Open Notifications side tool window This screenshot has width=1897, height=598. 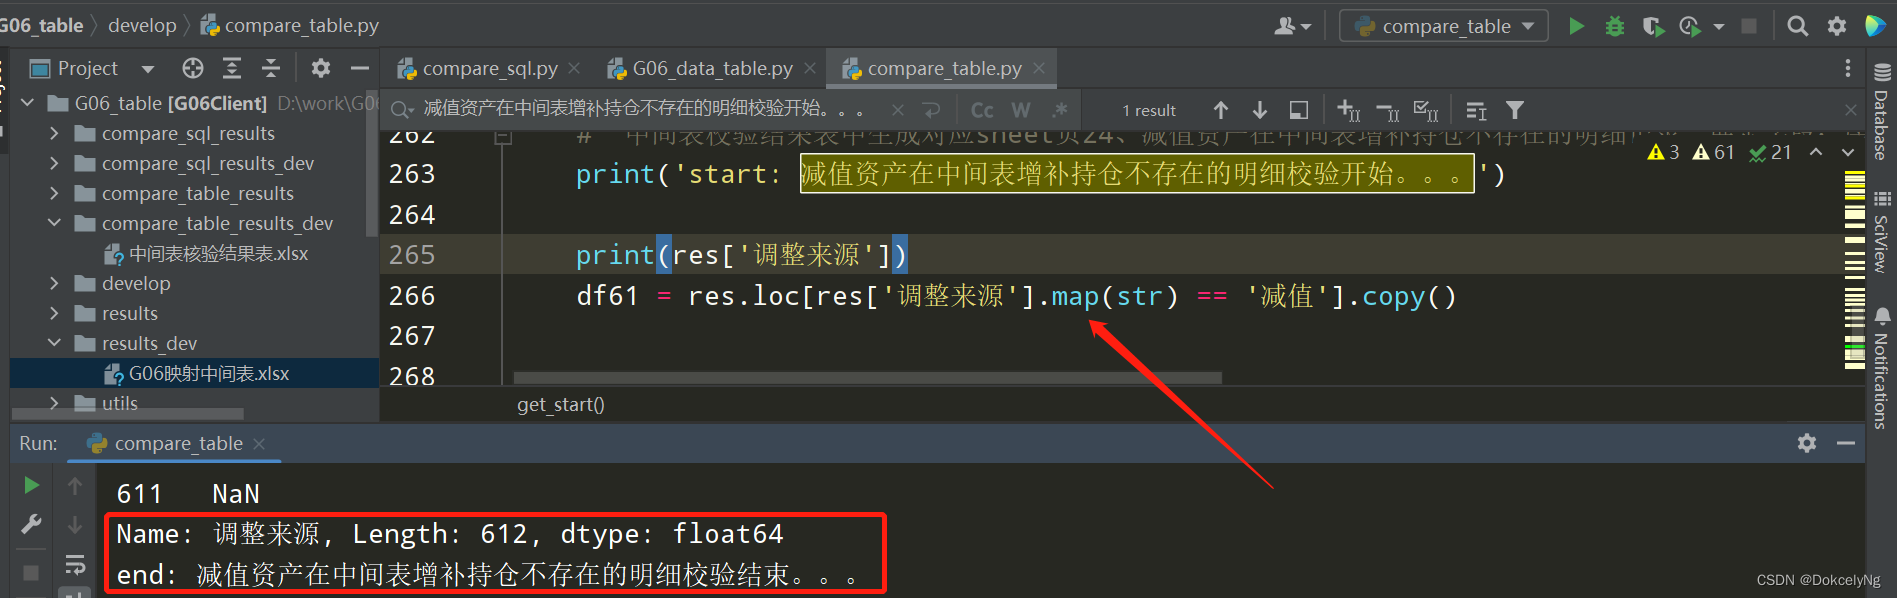1881,370
